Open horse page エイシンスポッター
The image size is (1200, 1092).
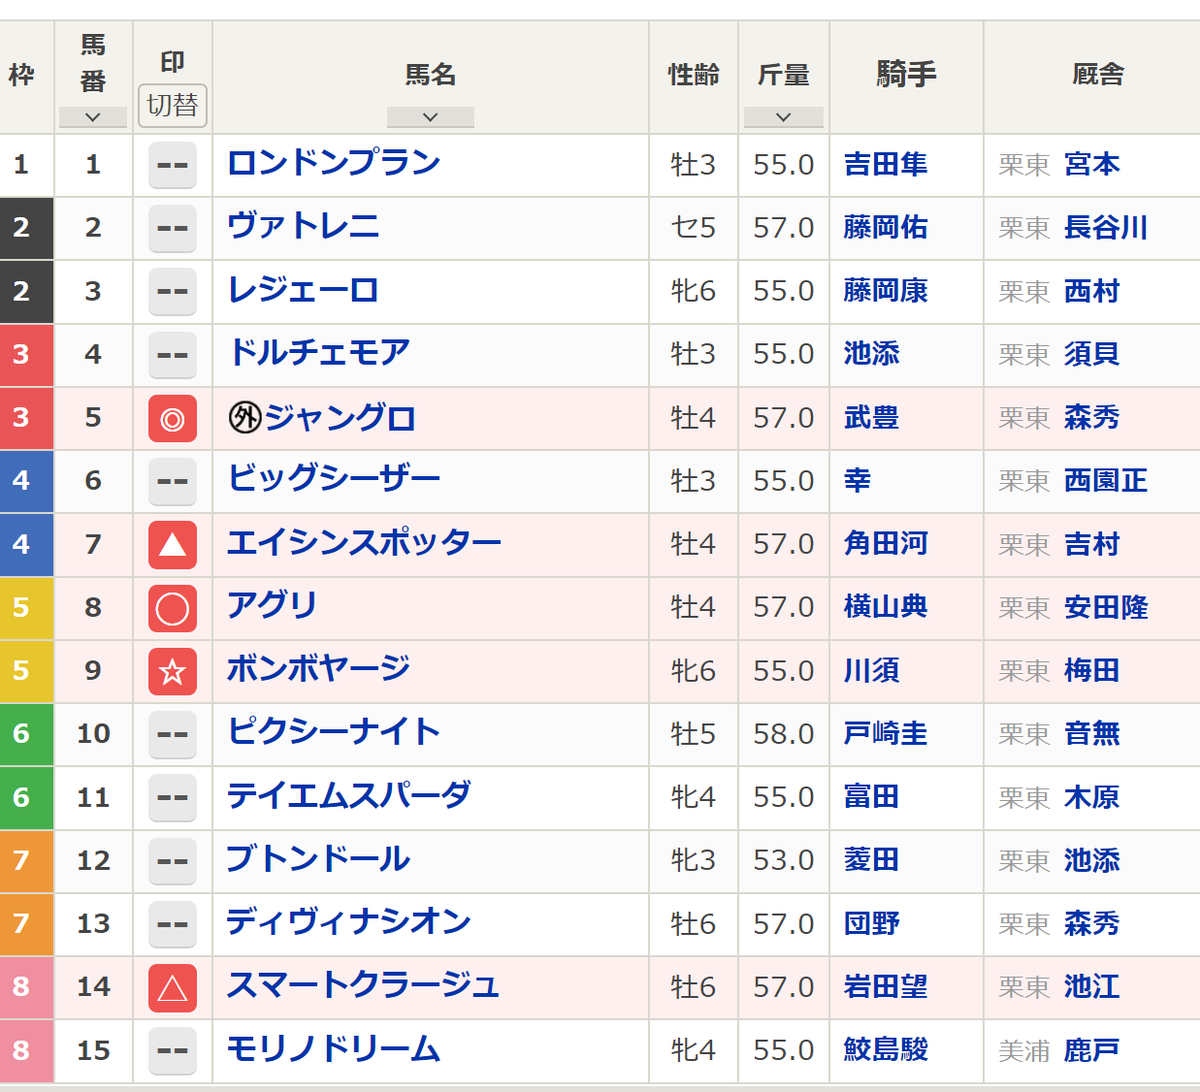pos(364,543)
